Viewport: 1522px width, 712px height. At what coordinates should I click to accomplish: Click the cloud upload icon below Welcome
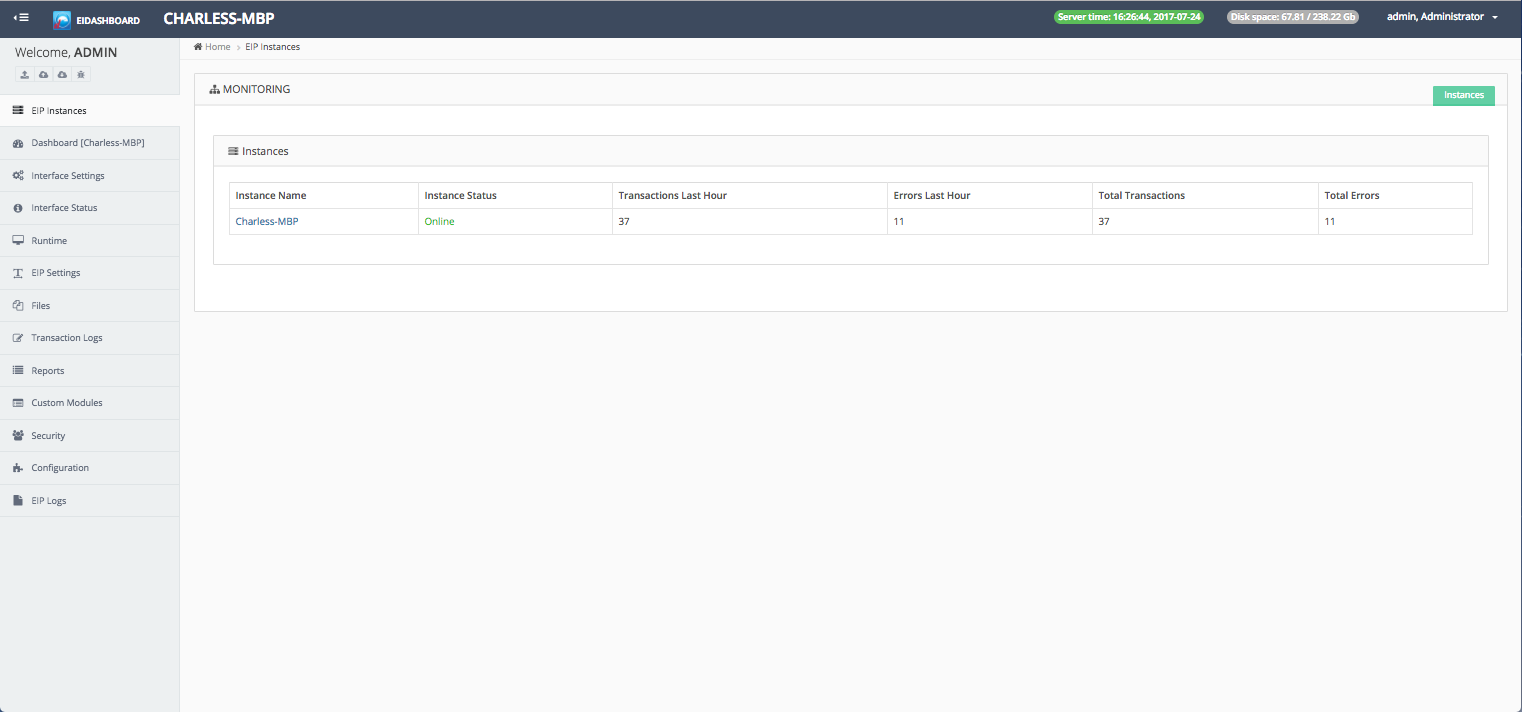coord(43,75)
